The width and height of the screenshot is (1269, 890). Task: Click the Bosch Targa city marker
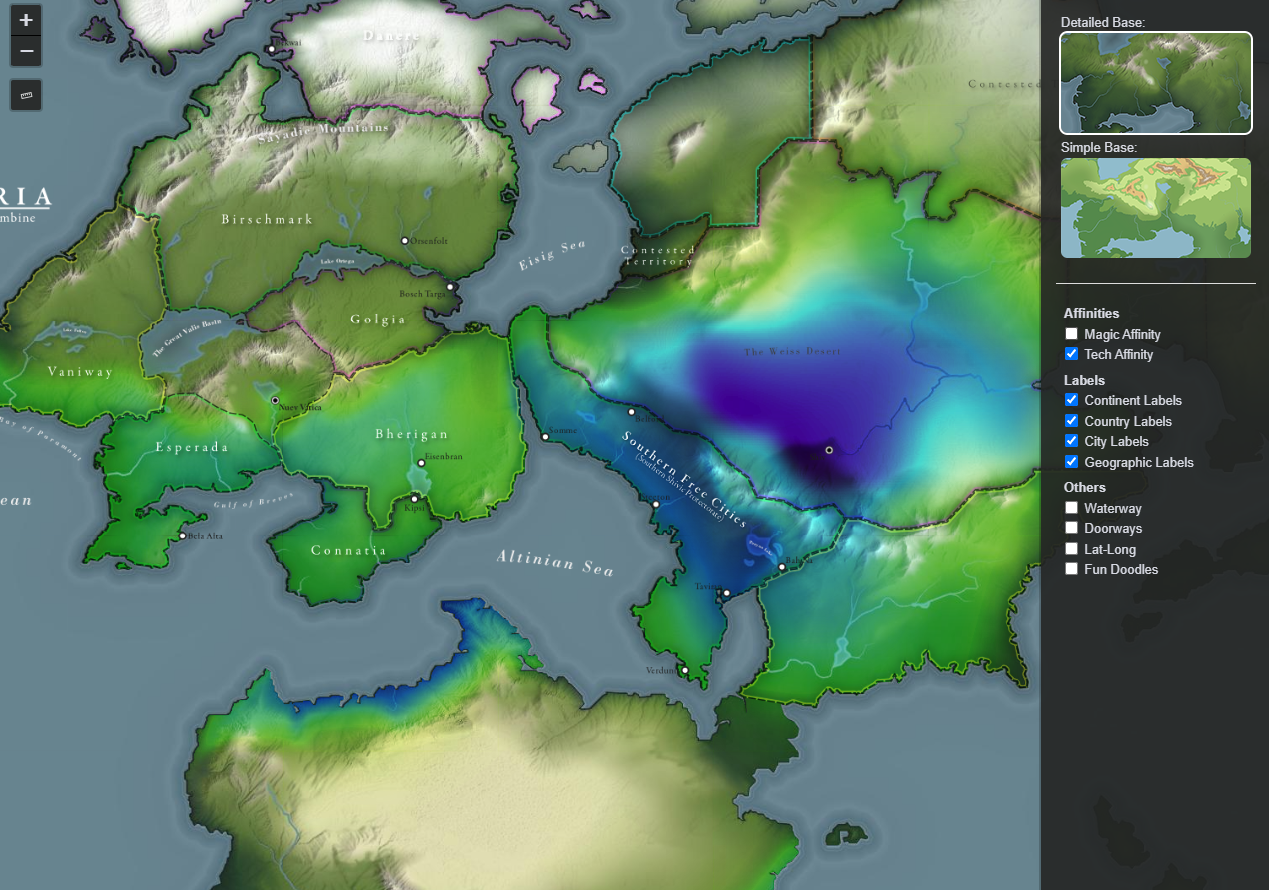pyautogui.click(x=451, y=287)
